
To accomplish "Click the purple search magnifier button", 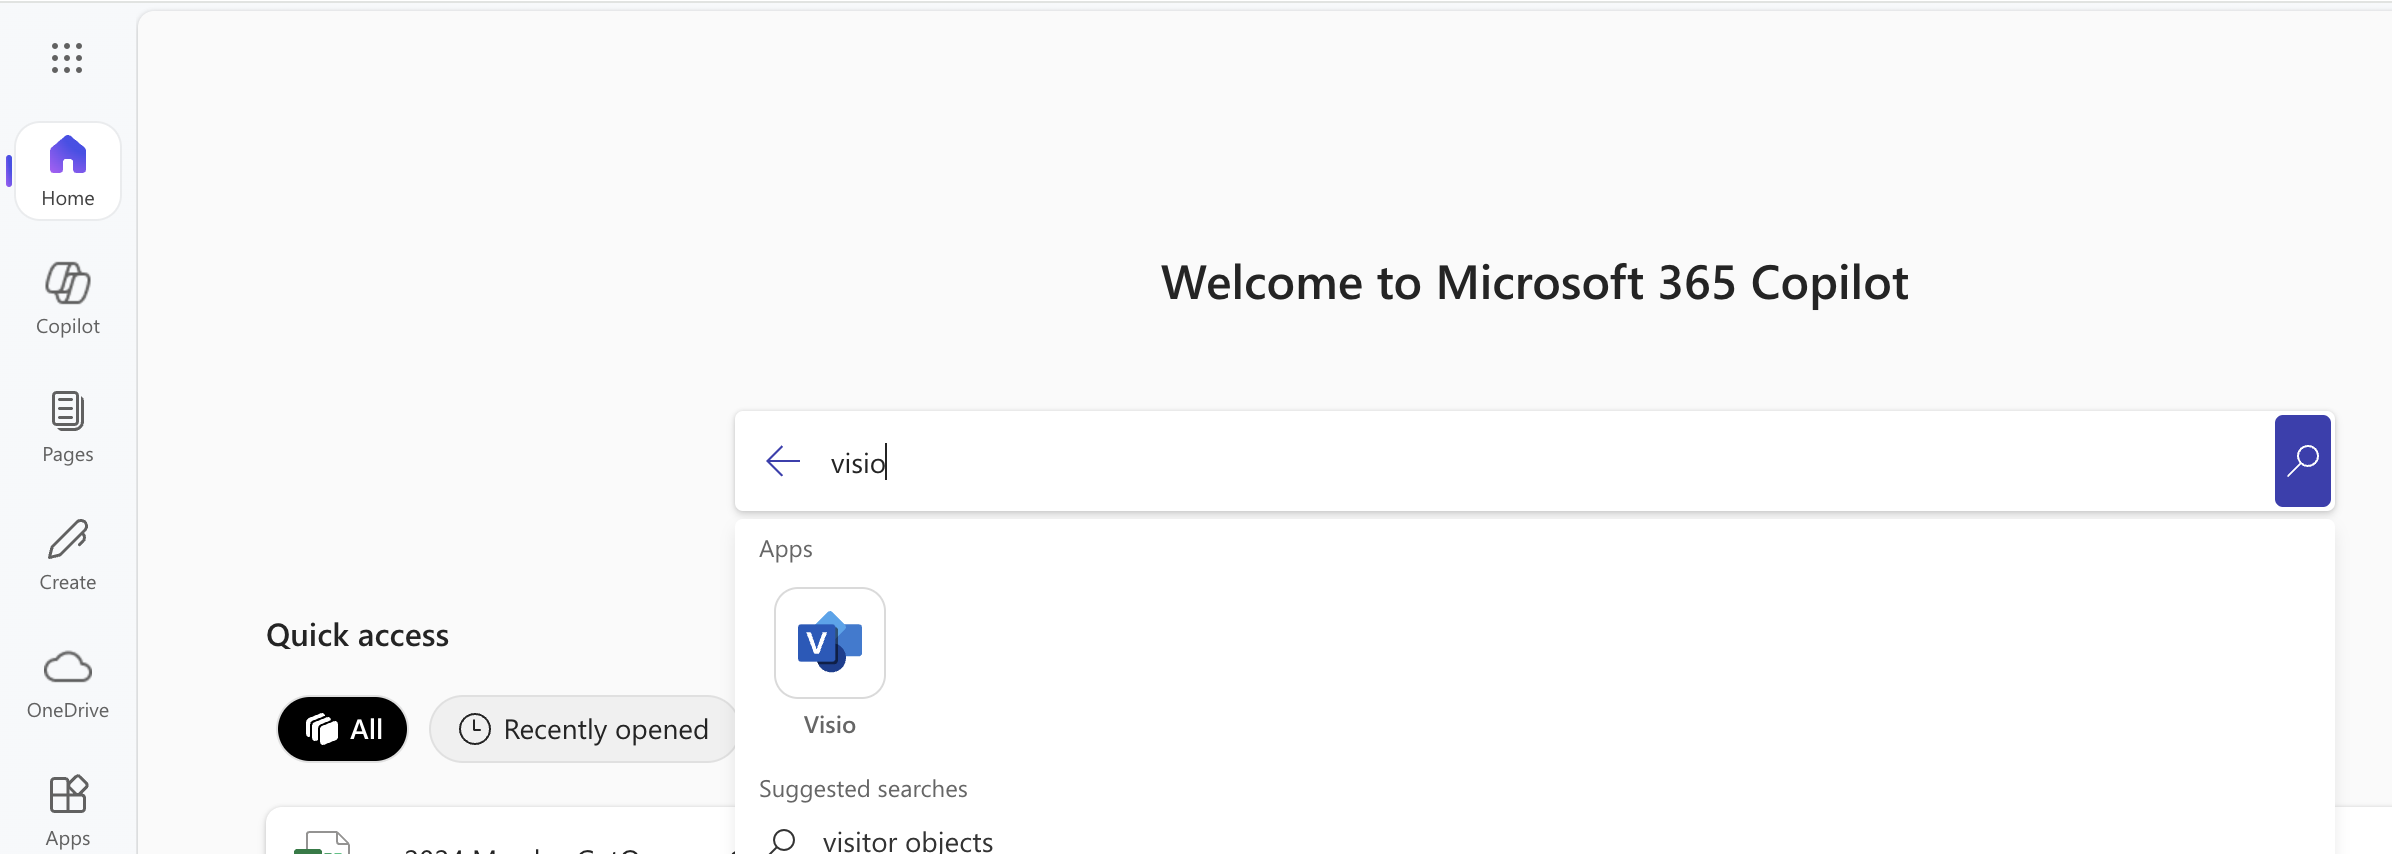I will (x=2302, y=460).
